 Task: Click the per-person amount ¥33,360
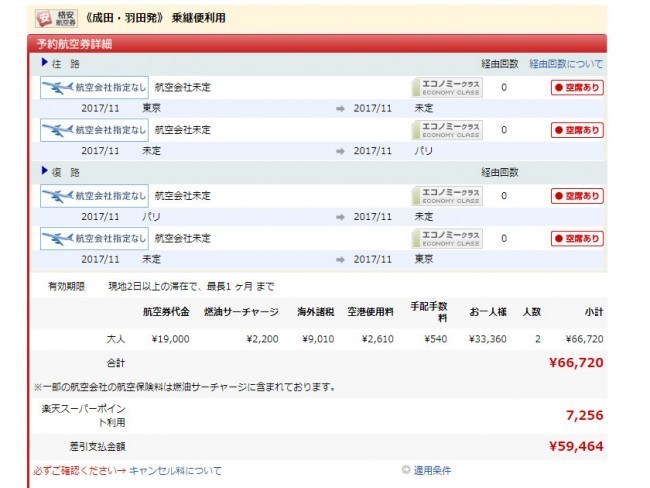point(488,339)
